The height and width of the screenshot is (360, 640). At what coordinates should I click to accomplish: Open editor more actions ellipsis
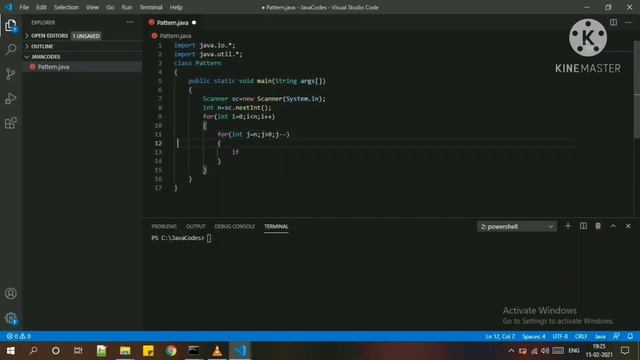[x=628, y=22]
